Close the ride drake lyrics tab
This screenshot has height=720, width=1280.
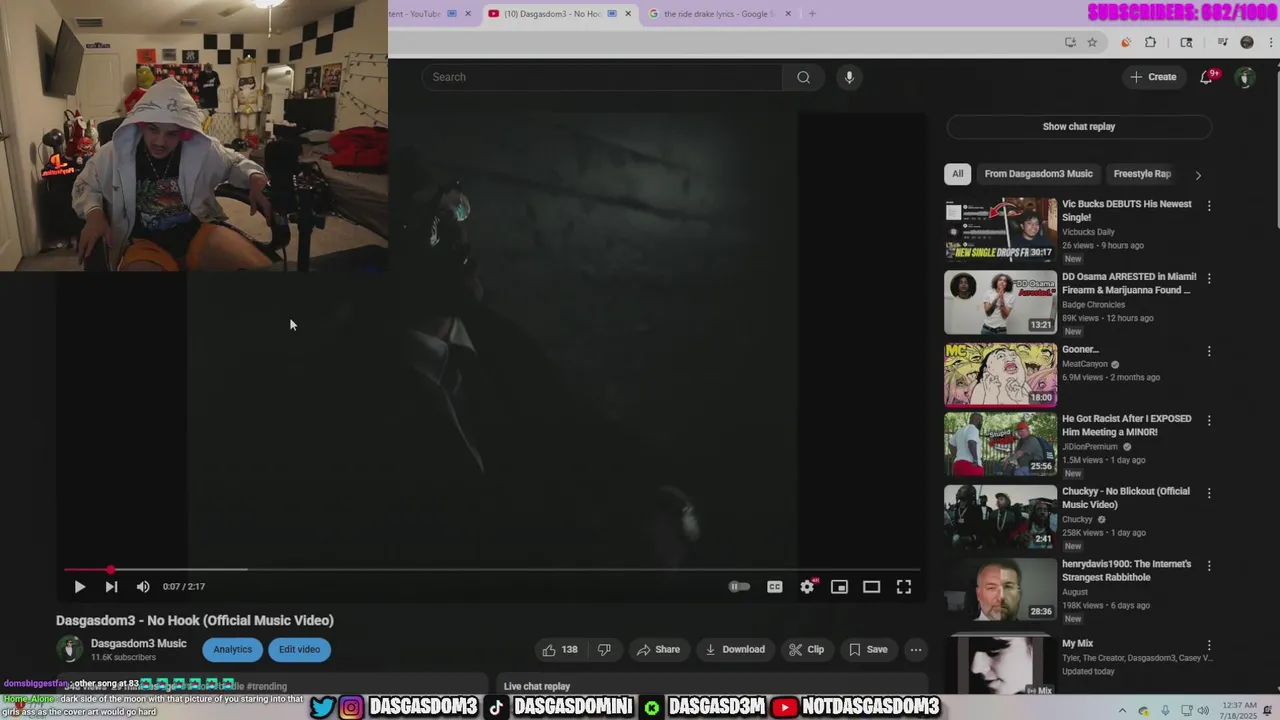[x=788, y=14]
